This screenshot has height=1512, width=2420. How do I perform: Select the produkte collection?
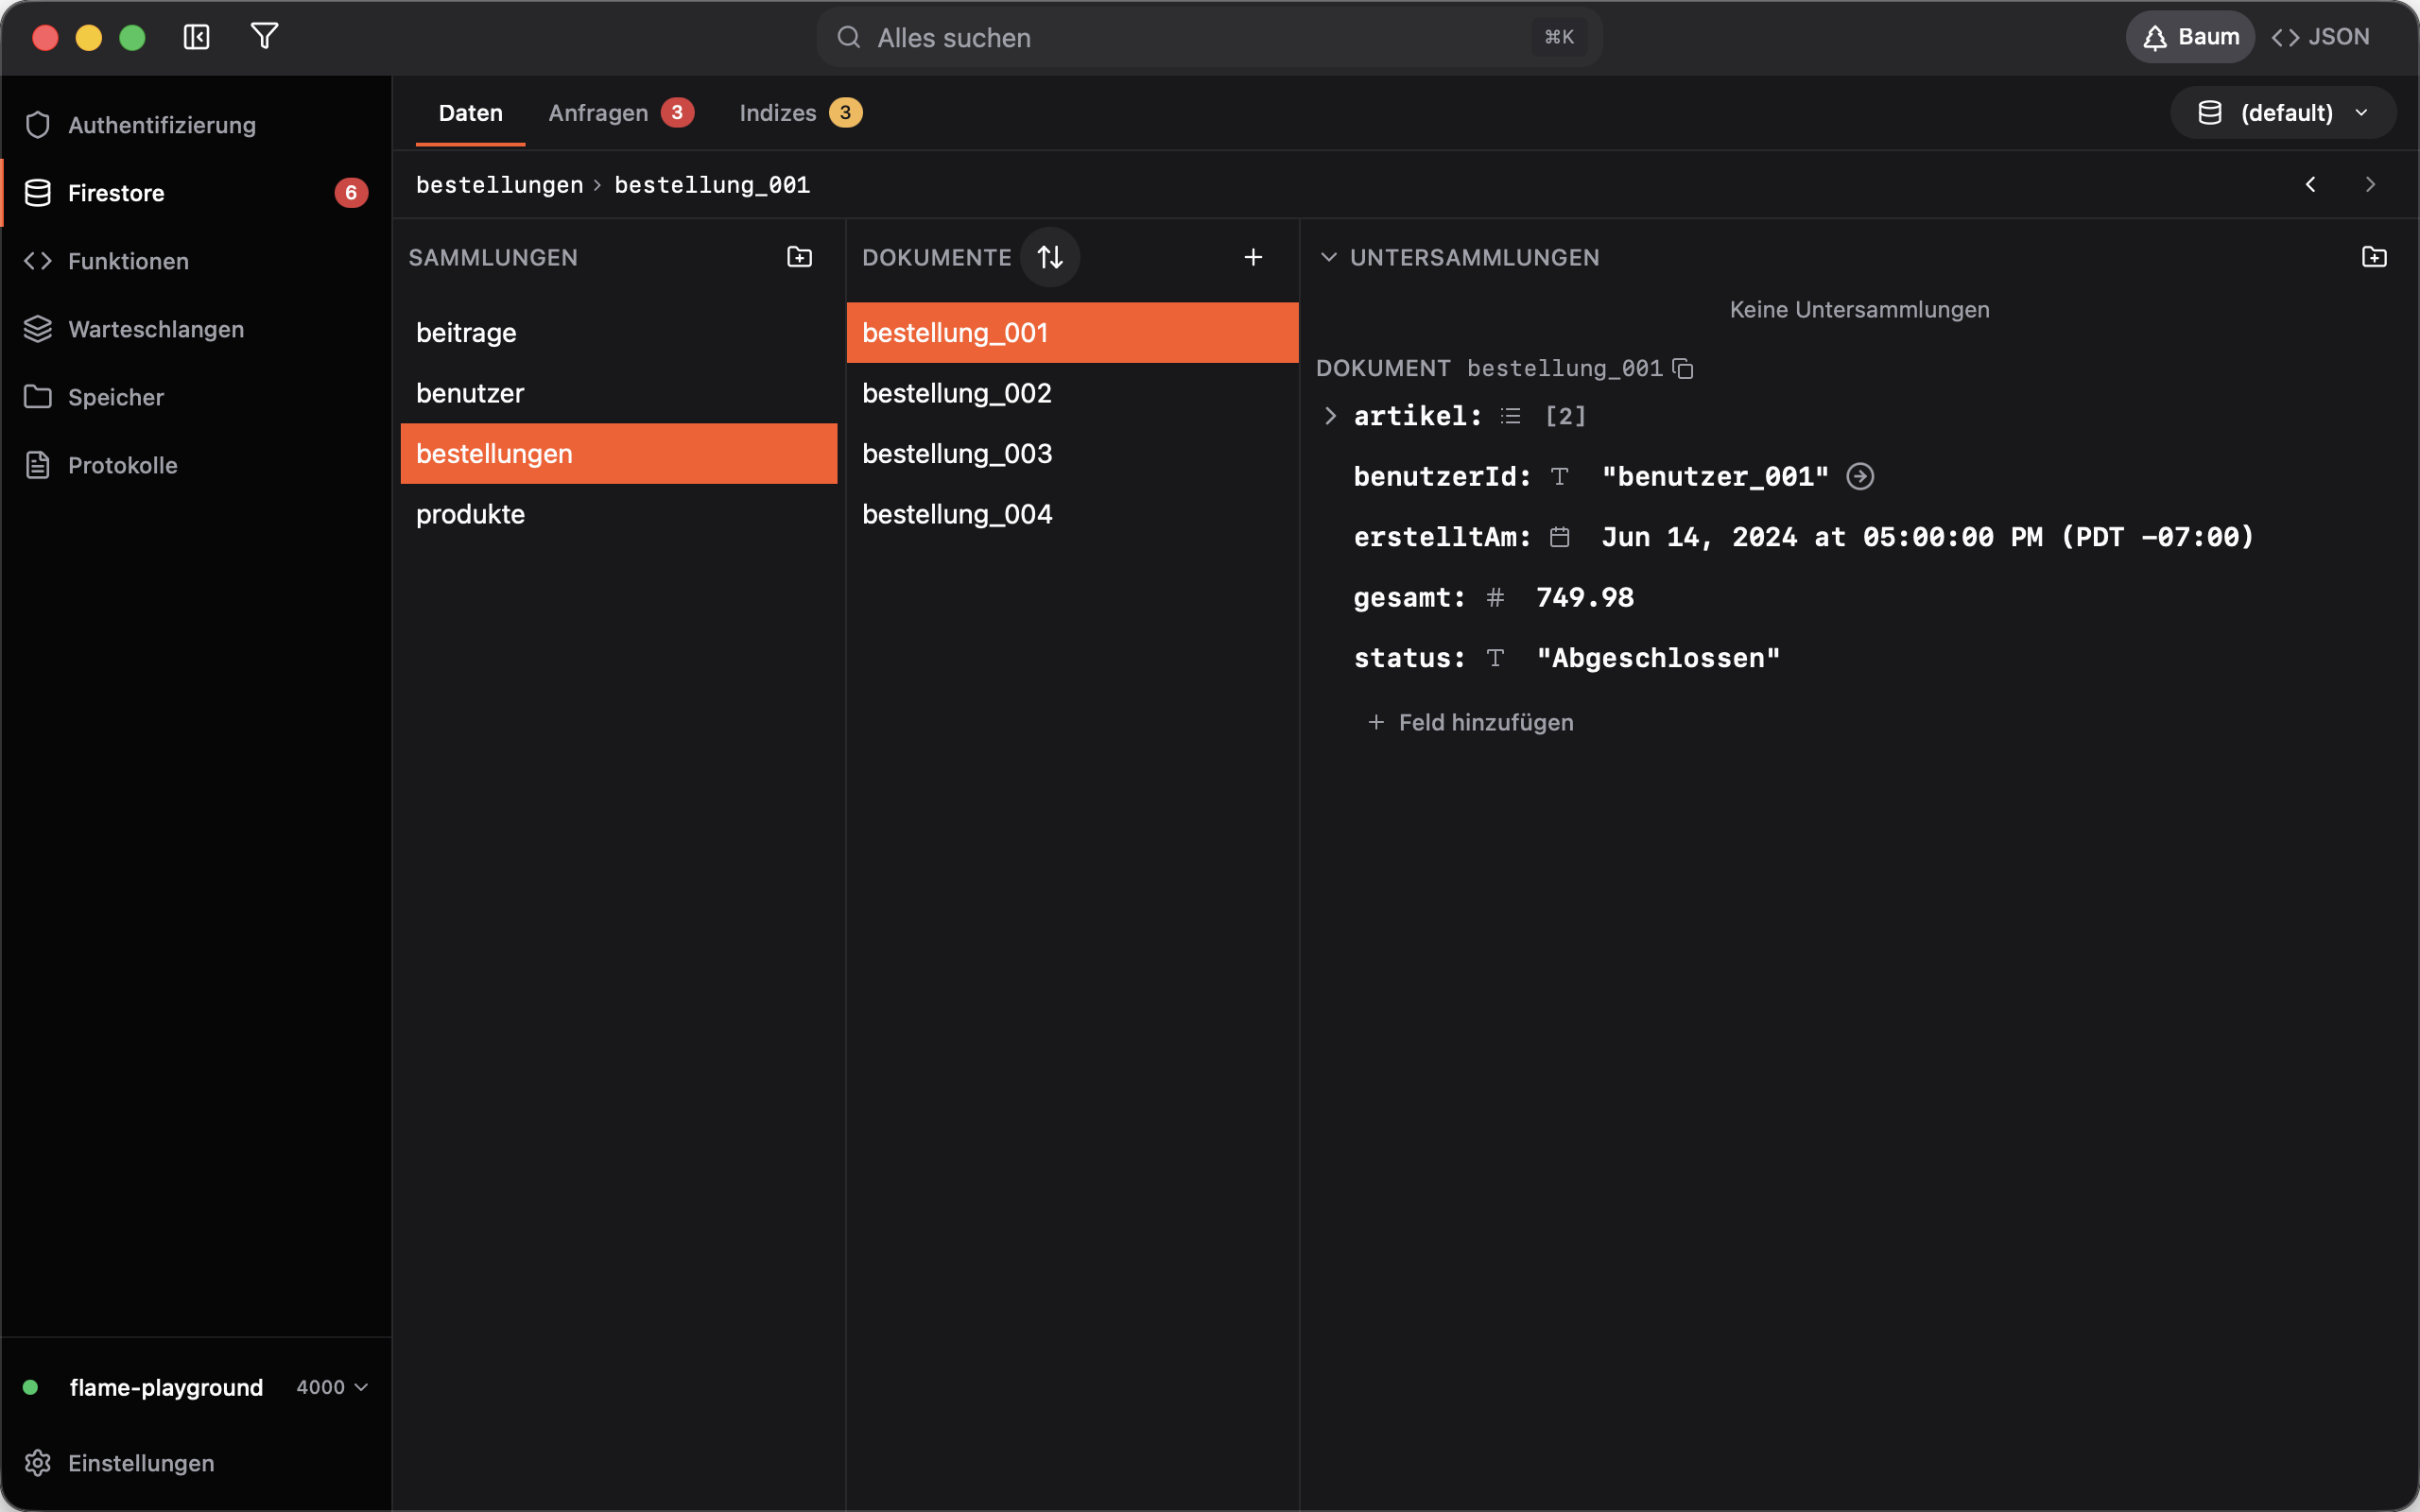coord(618,514)
